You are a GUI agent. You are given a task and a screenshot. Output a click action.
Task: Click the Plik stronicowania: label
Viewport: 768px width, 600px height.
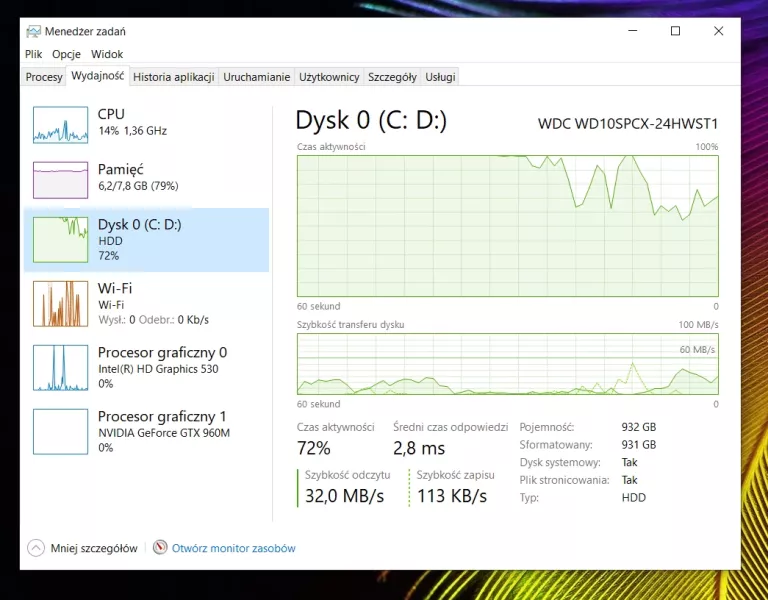[x=564, y=480]
